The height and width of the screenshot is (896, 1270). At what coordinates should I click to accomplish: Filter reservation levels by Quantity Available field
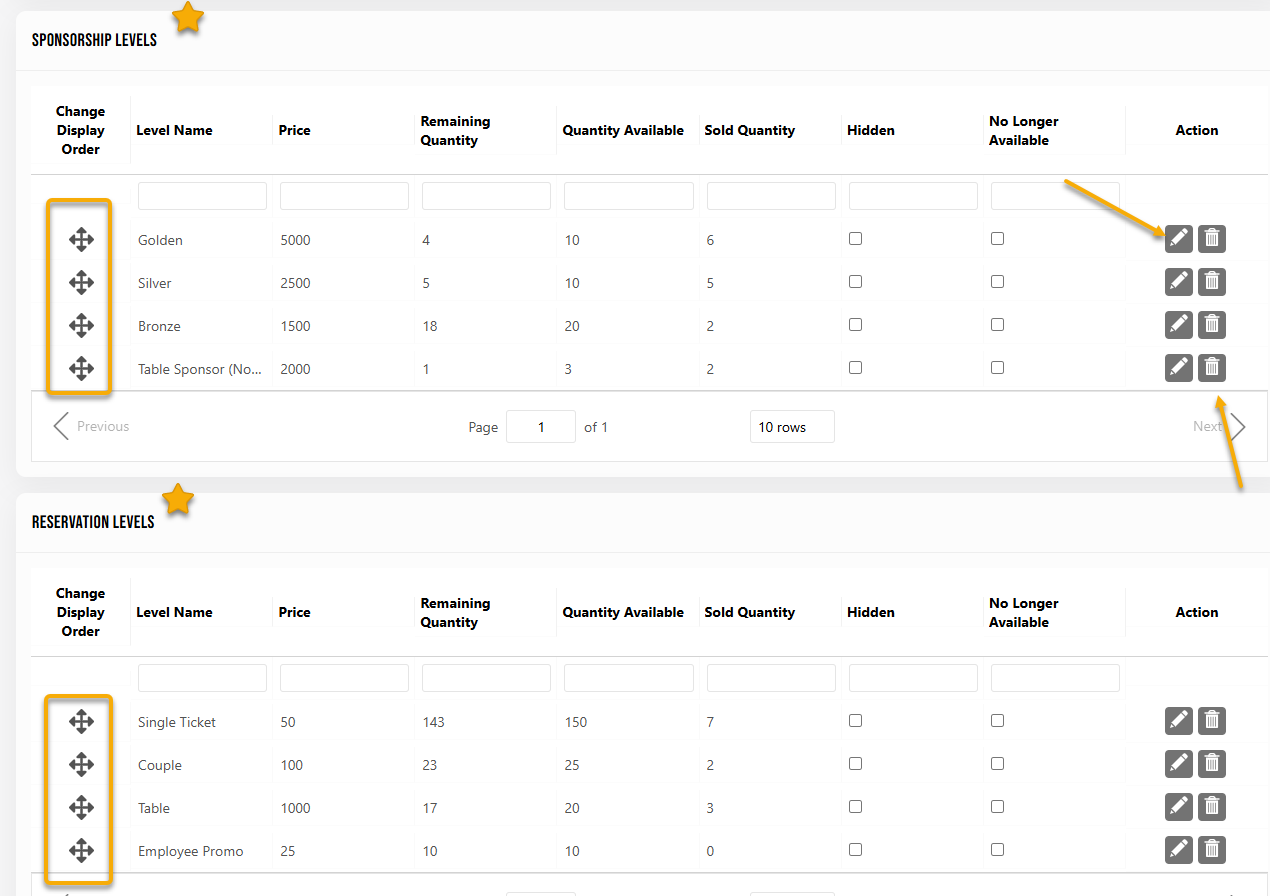[x=629, y=678]
